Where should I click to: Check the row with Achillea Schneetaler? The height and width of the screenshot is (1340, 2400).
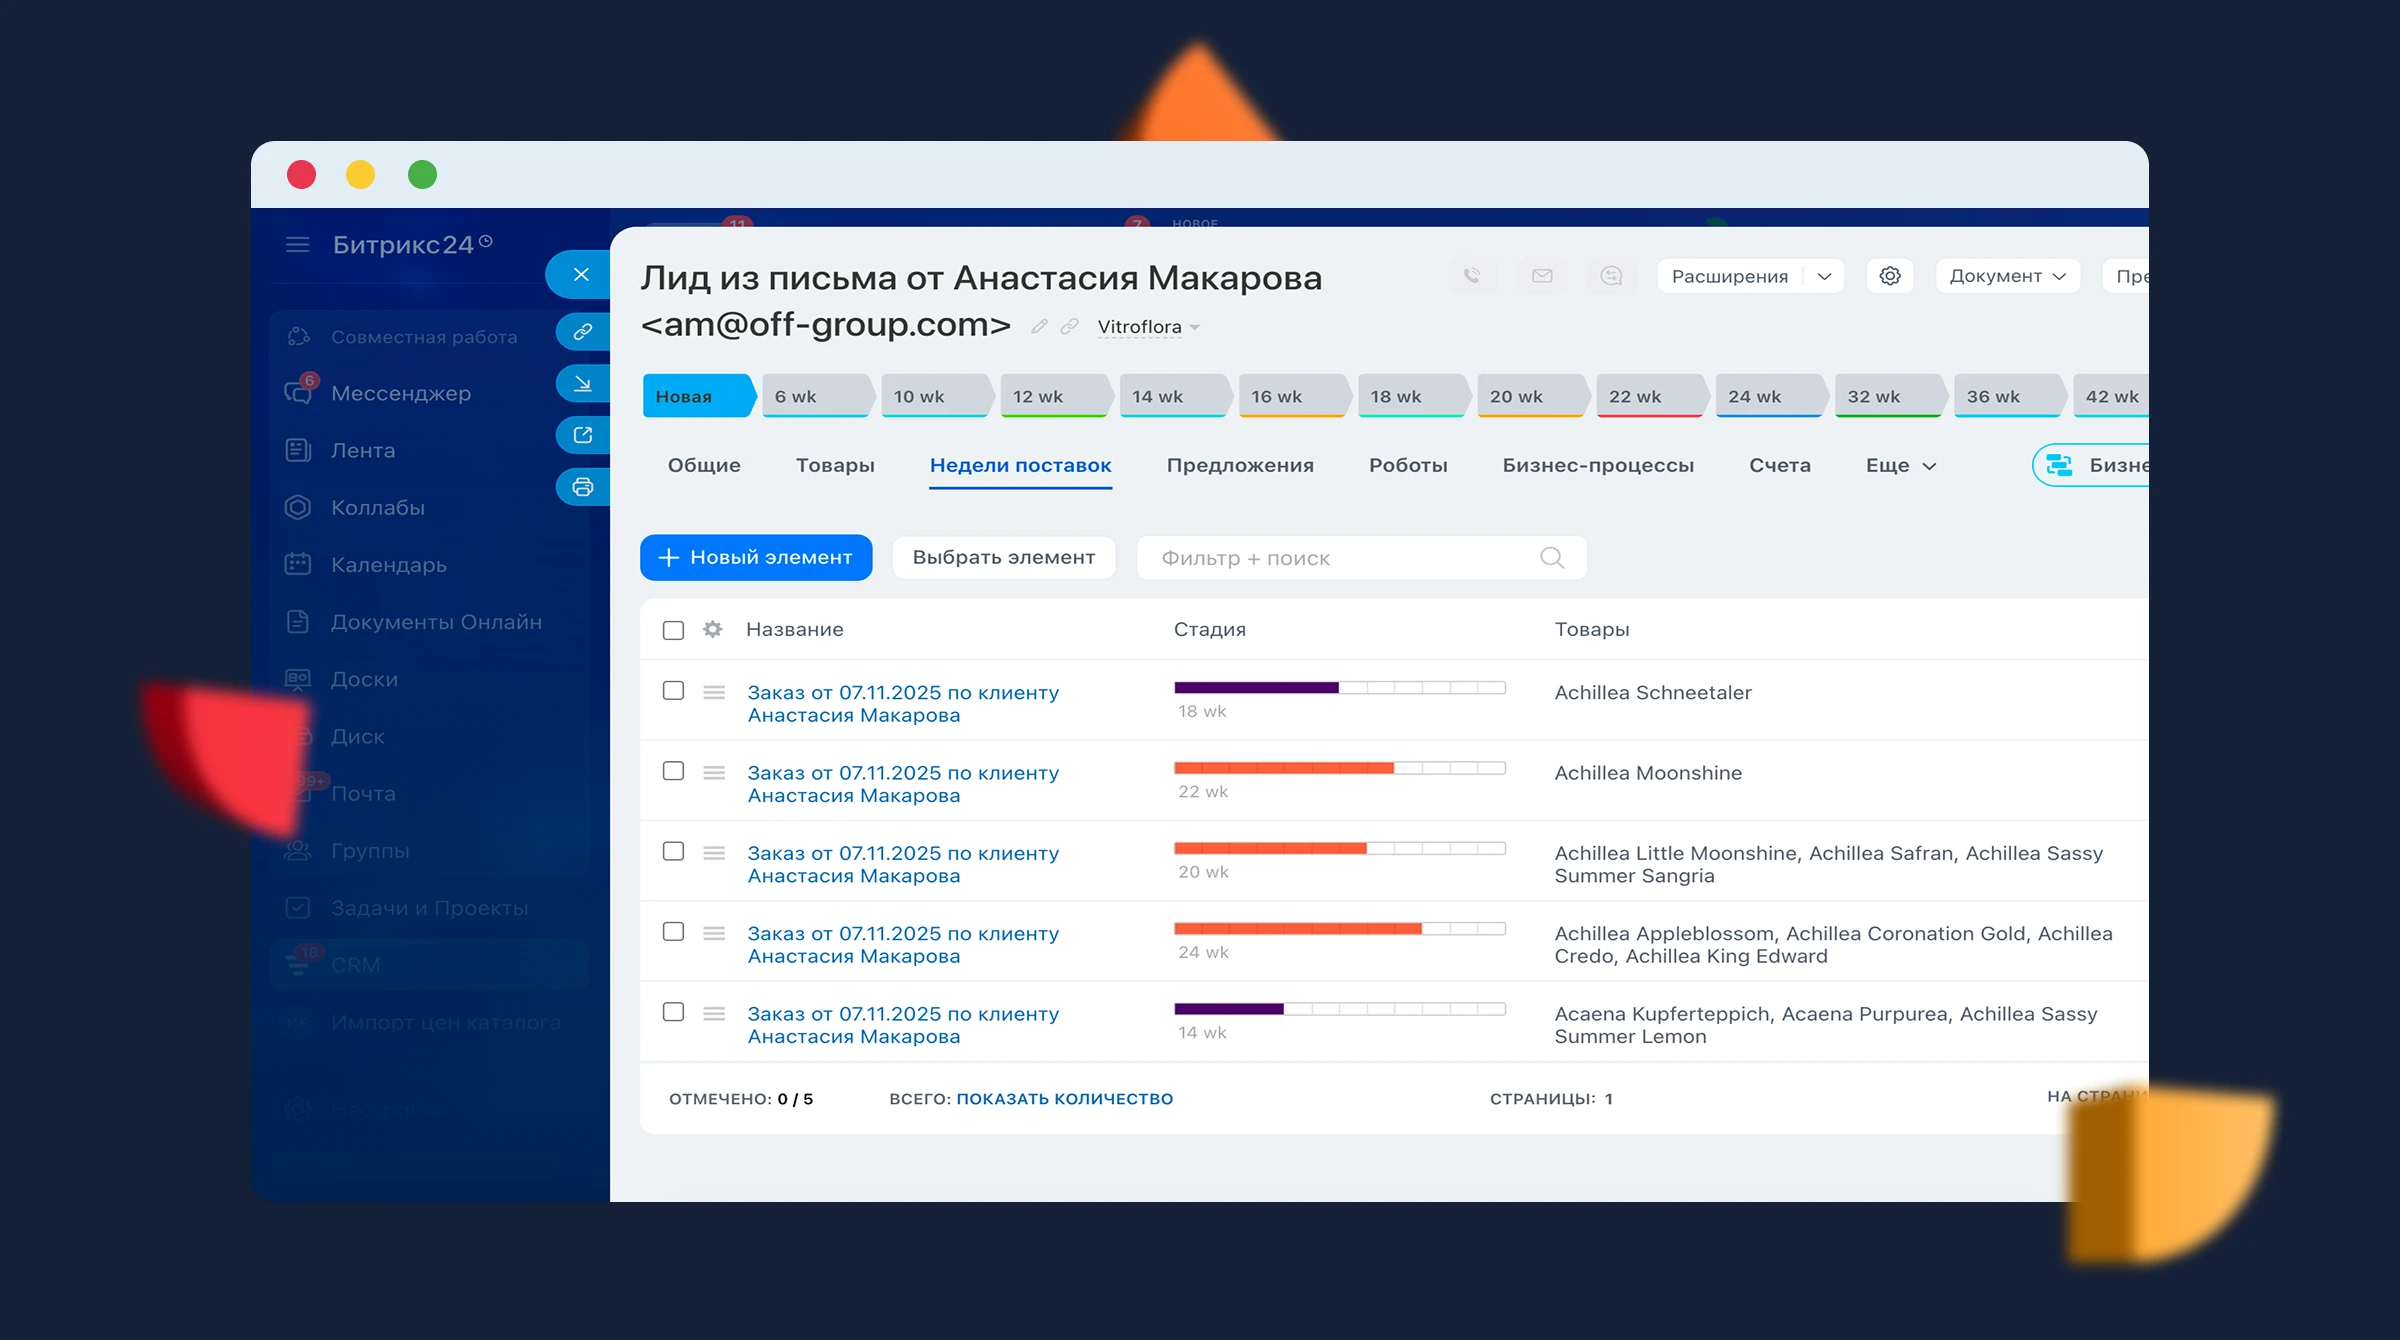[x=673, y=691]
